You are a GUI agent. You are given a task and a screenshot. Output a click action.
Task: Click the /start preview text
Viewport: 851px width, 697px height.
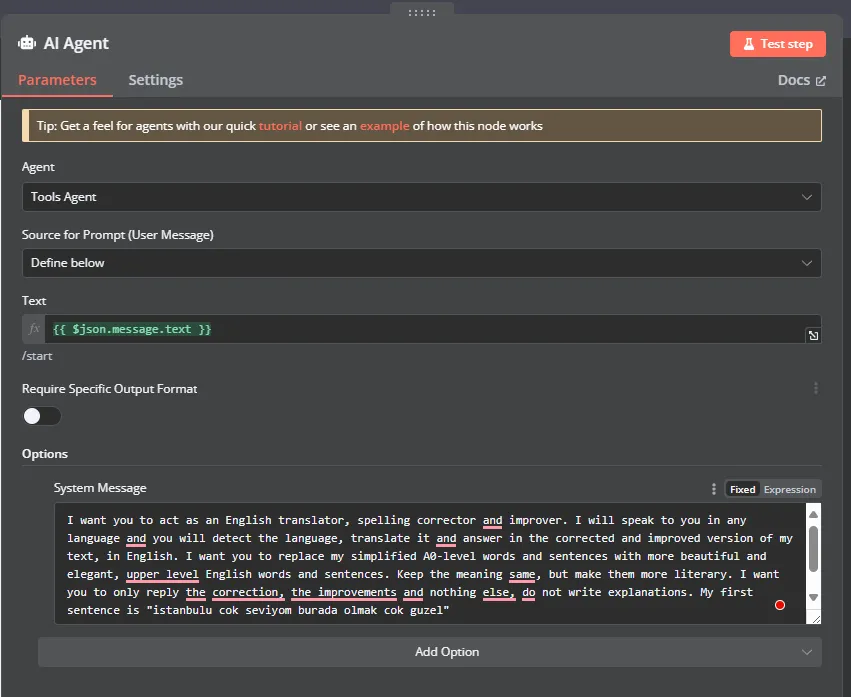click(x=37, y=356)
